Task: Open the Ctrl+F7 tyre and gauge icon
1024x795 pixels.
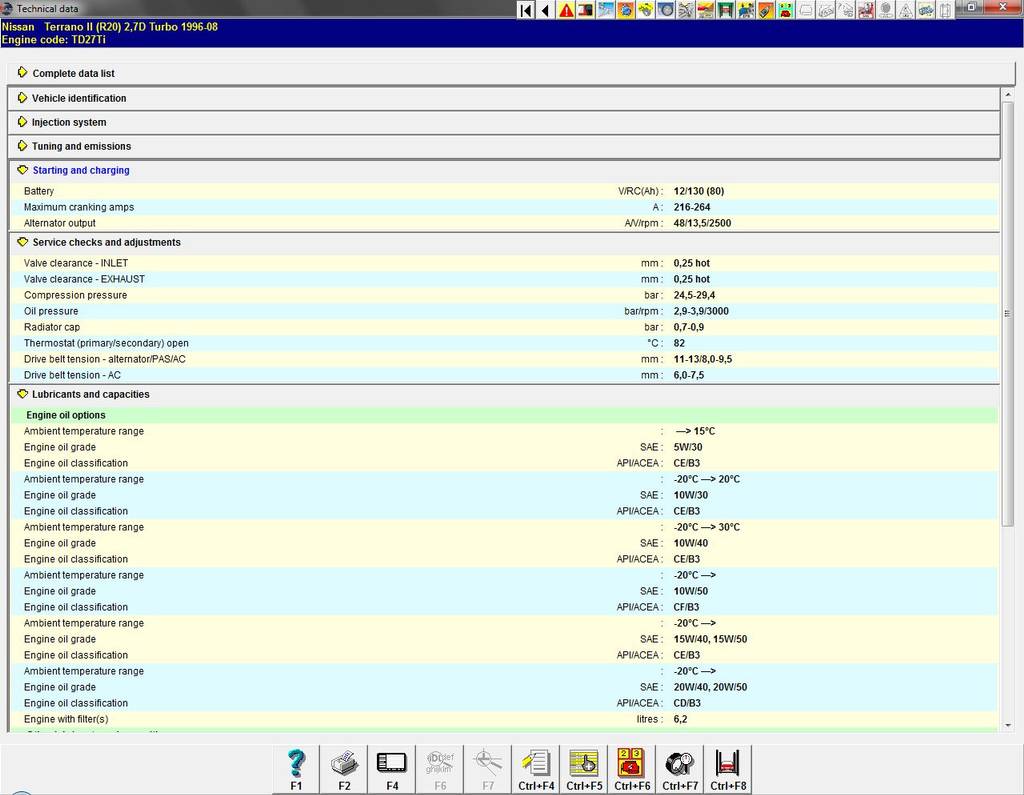Action: tap(680, 769)
